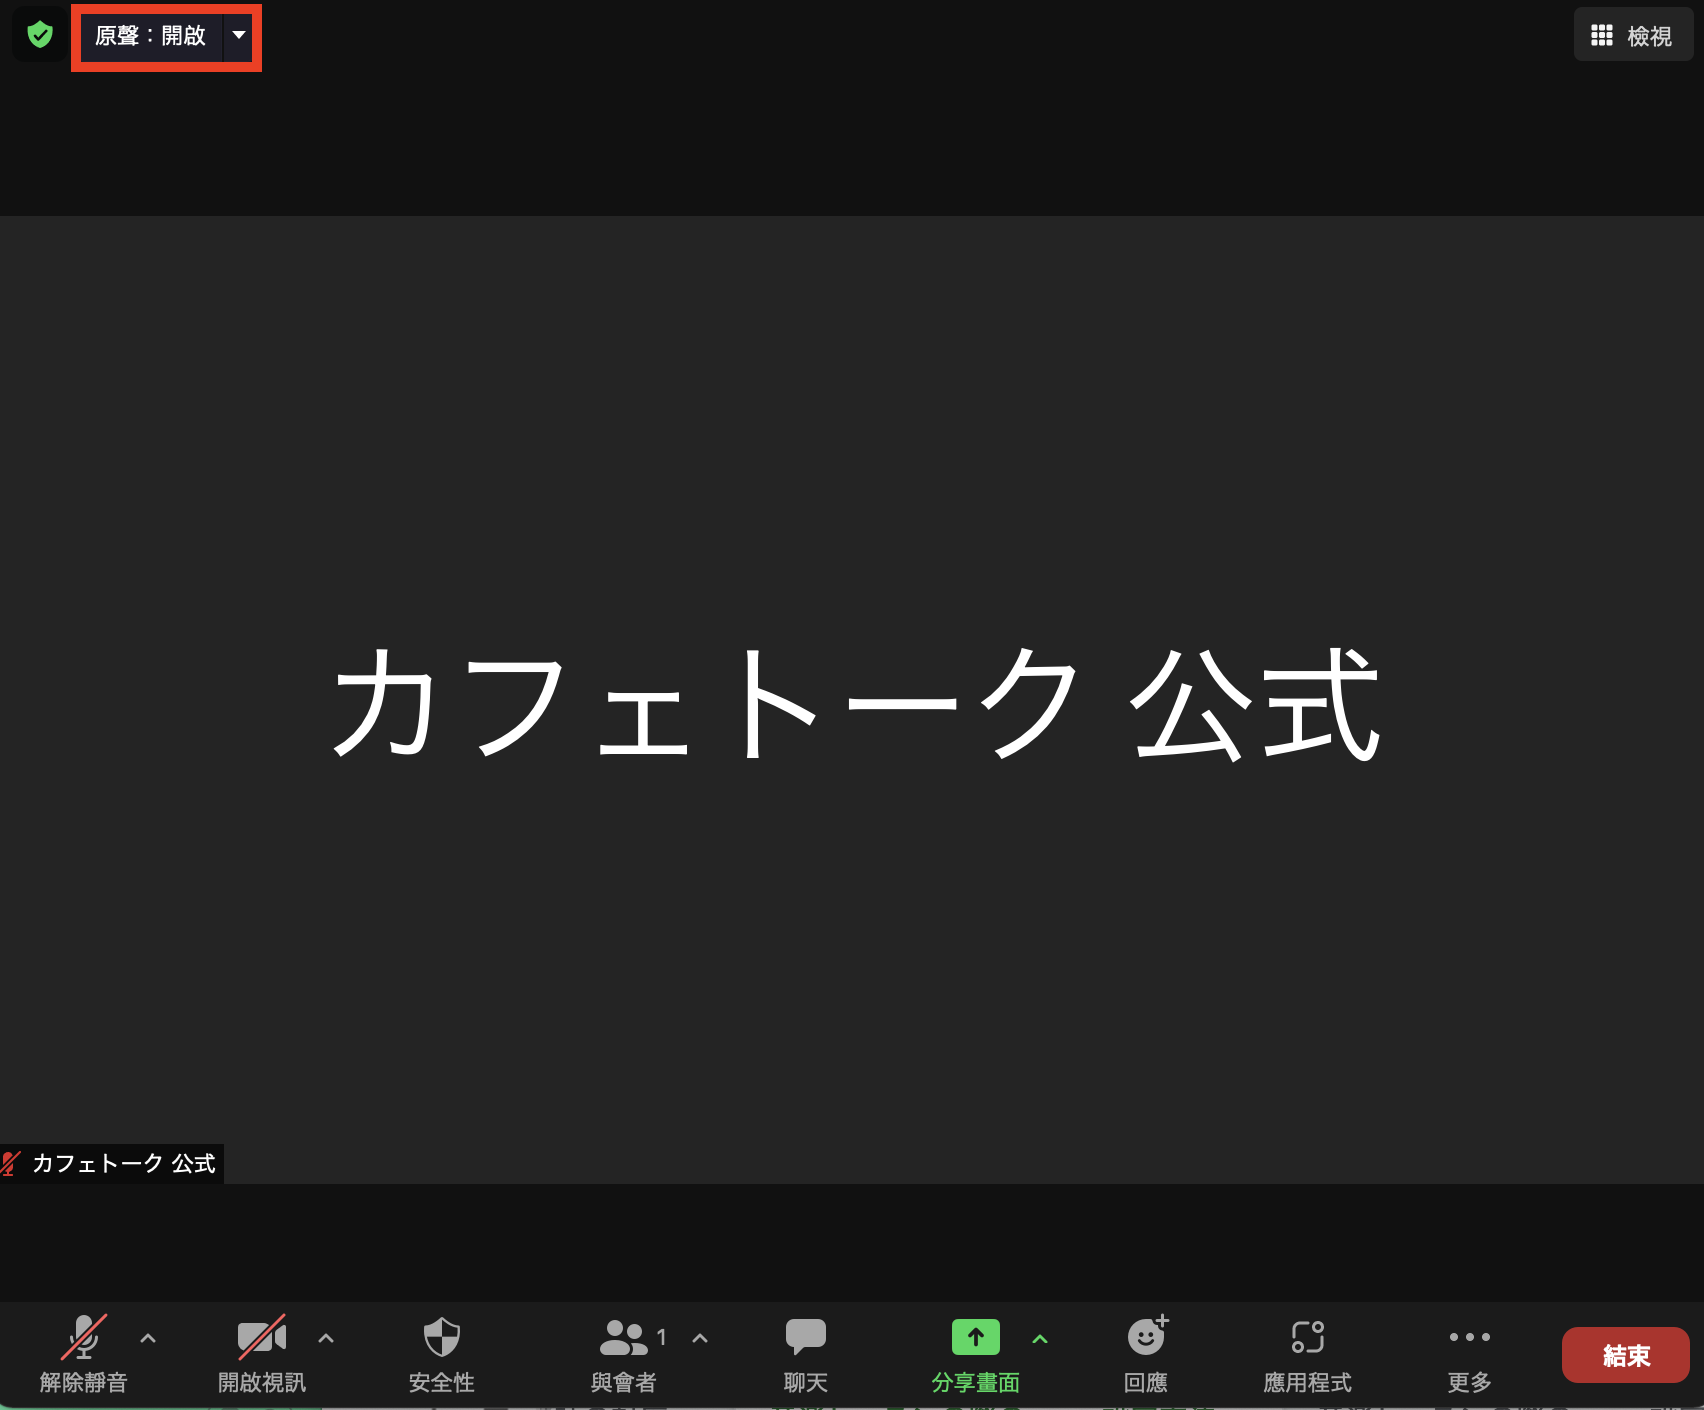
Task: Expand audio options arrow beside 解除靜音
Action: tap(148, 1338)
